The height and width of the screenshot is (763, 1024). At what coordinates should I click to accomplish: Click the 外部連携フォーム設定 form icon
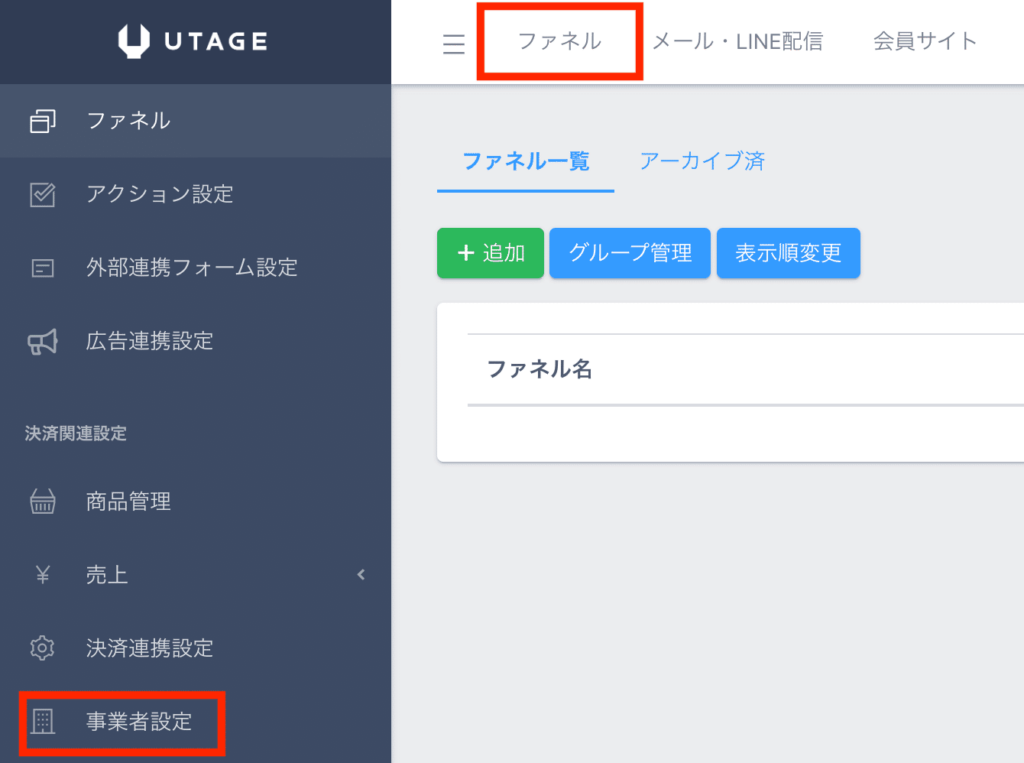pos(42,268)
